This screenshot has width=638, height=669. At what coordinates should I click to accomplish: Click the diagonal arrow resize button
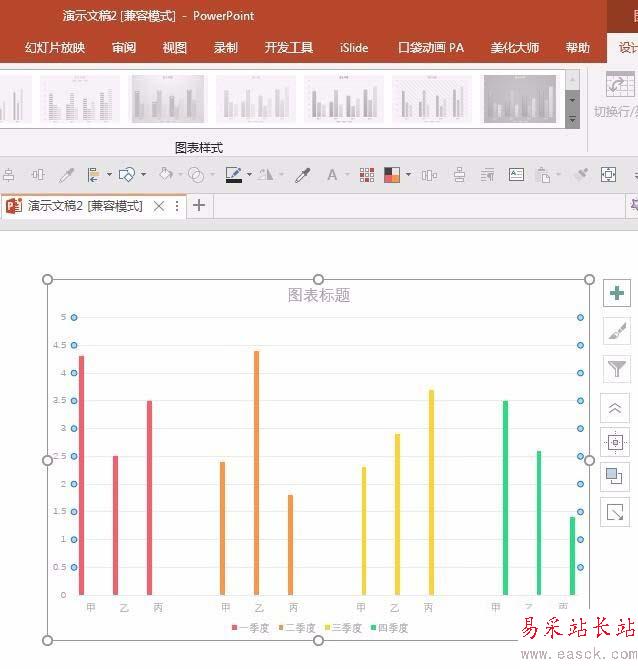pos(615,512)
